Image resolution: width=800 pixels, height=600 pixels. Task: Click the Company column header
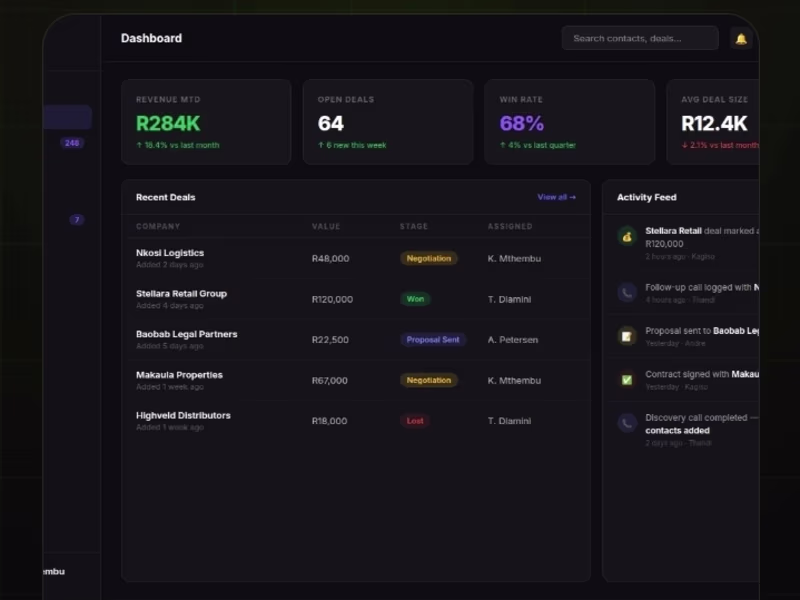point(158,226)
